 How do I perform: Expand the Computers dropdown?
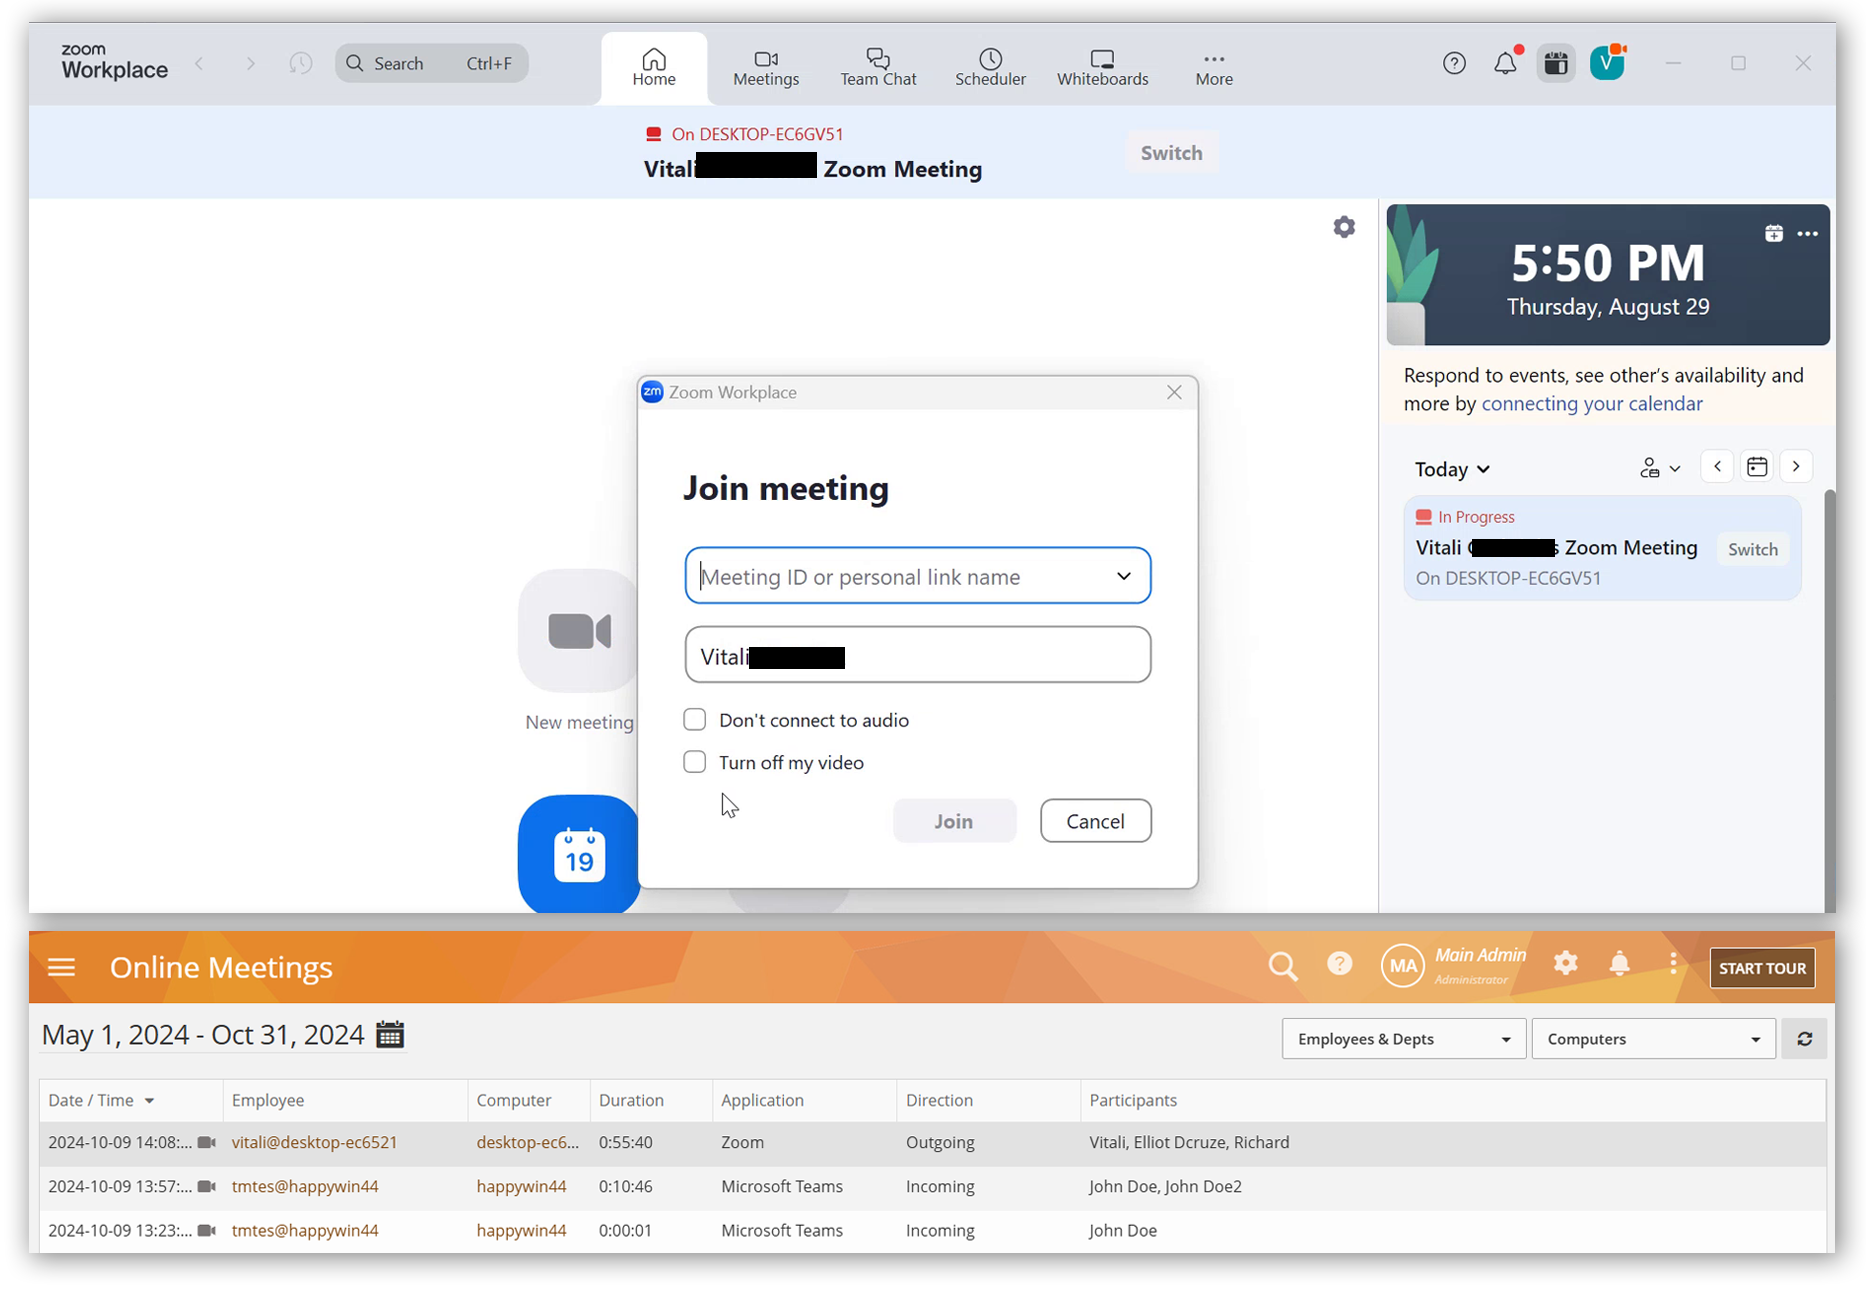point(1653,1039)
